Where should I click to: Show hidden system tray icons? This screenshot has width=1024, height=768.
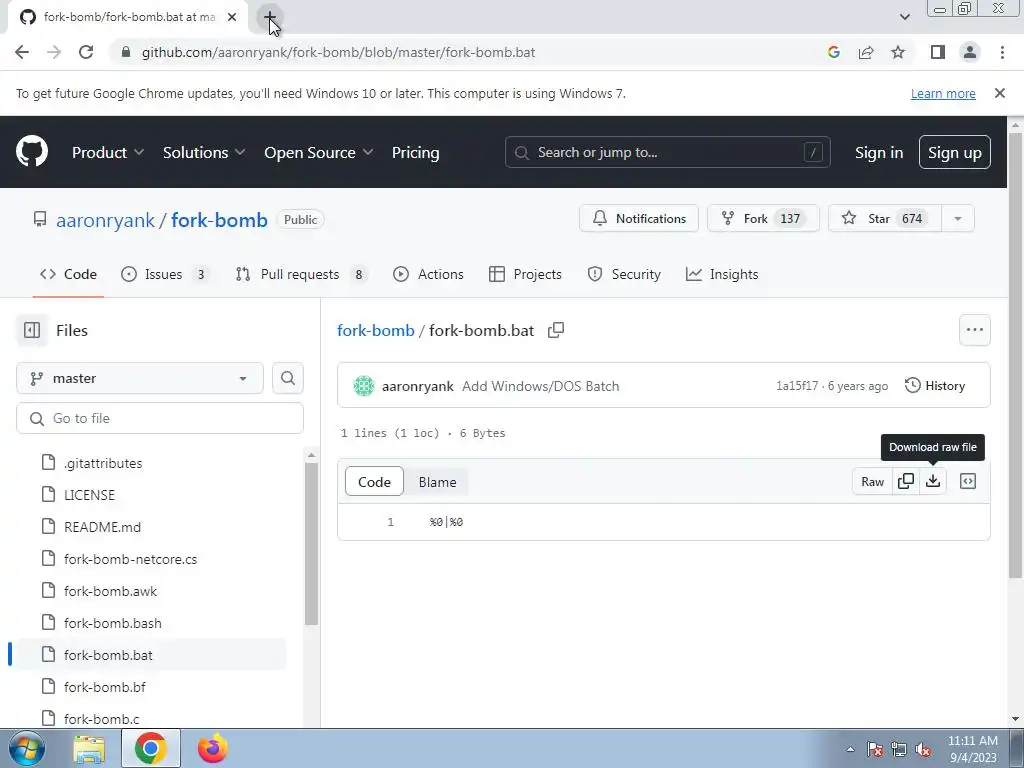(x=850, y=749)
